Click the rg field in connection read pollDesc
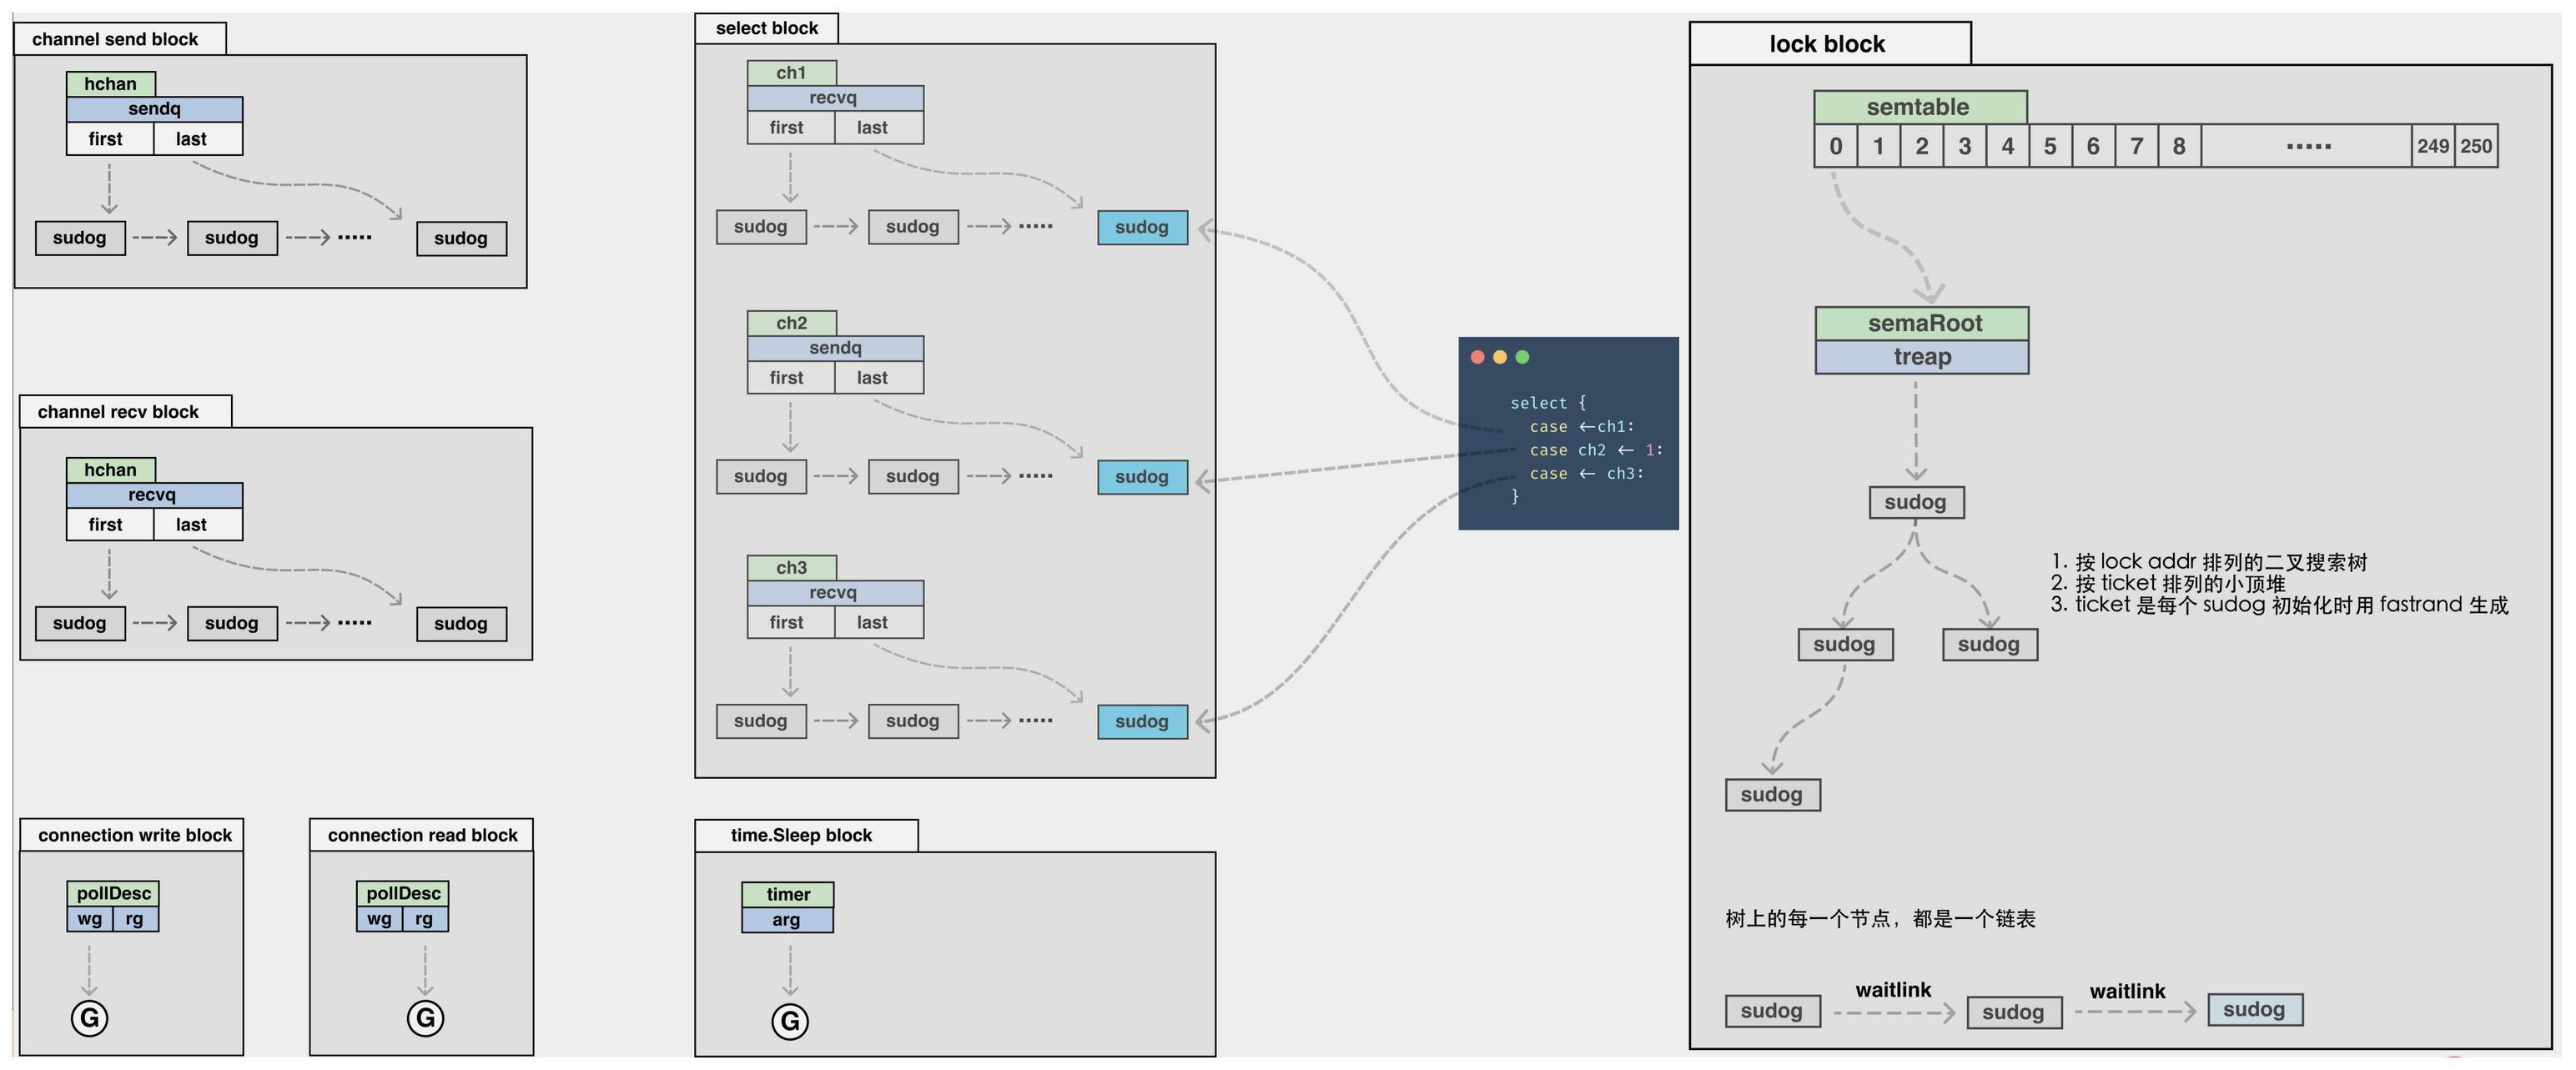Screen dimensions: 2576x1070 tap(425, 919)
